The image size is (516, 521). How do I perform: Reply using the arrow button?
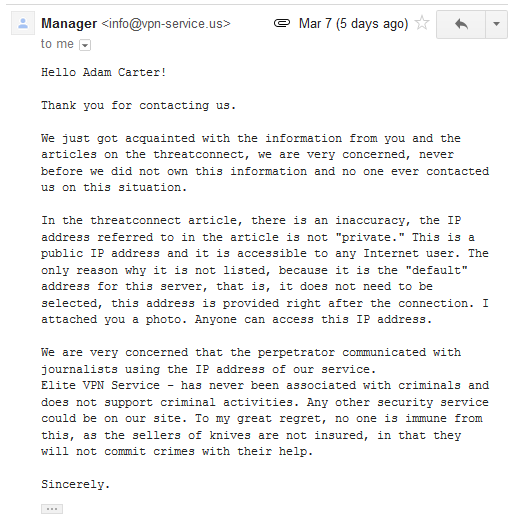click(x=461, y=24)
